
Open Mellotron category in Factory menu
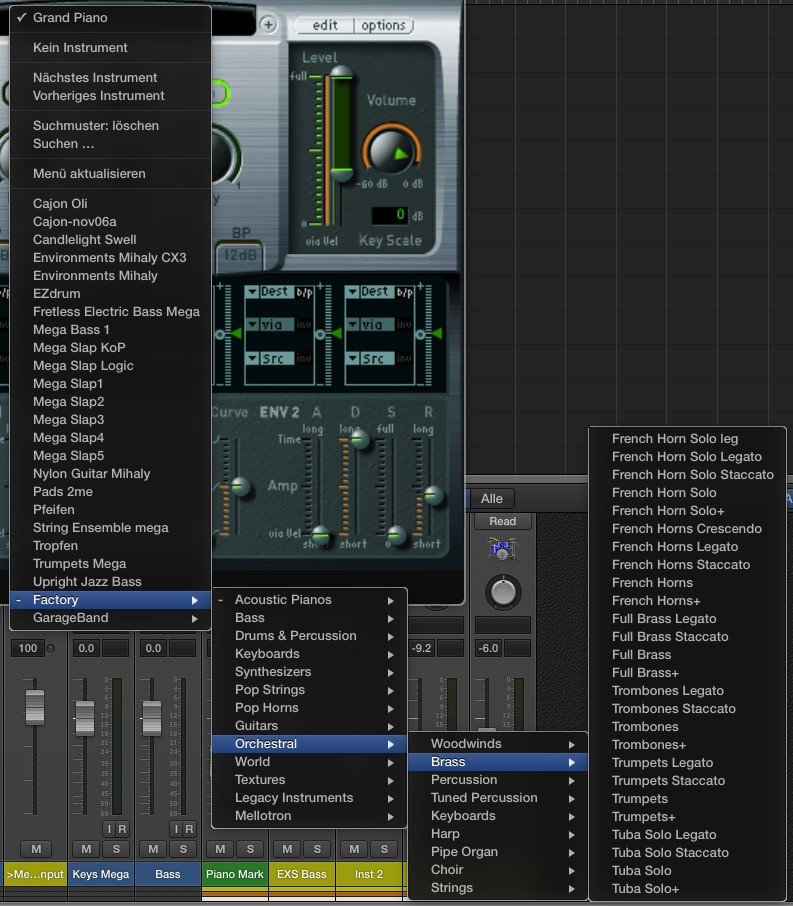310,815
